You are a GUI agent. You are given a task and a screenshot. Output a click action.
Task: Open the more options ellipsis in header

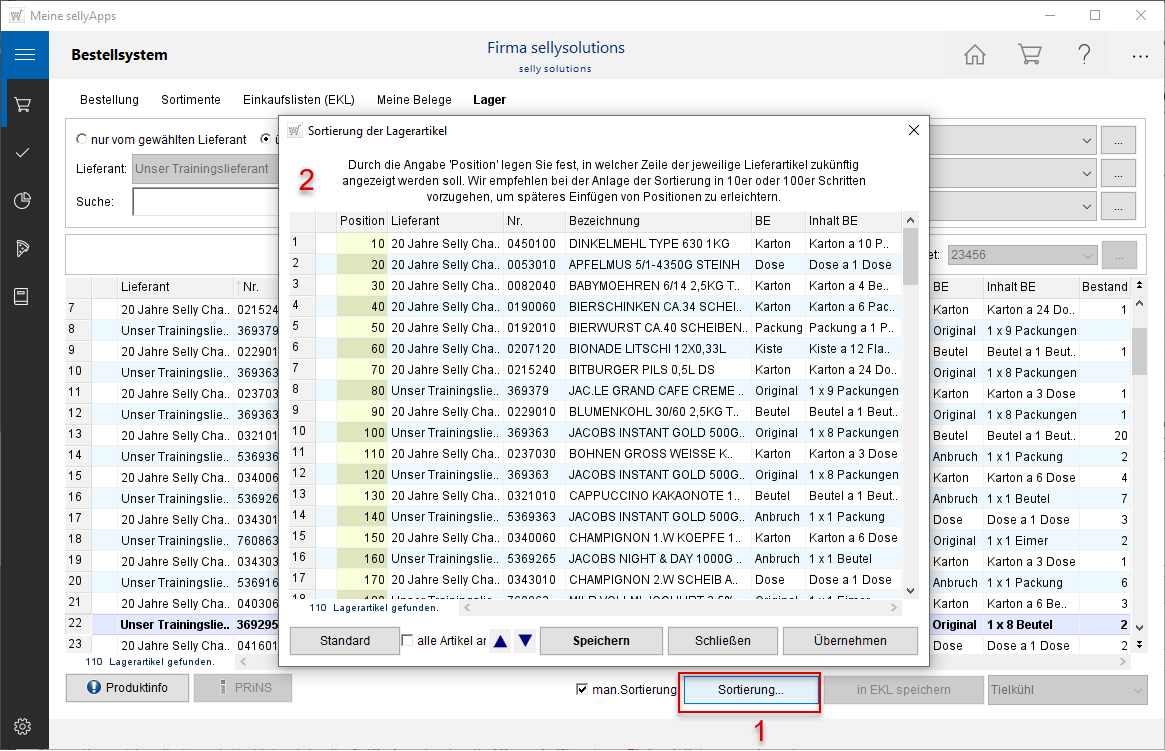tap(1140, 56)
